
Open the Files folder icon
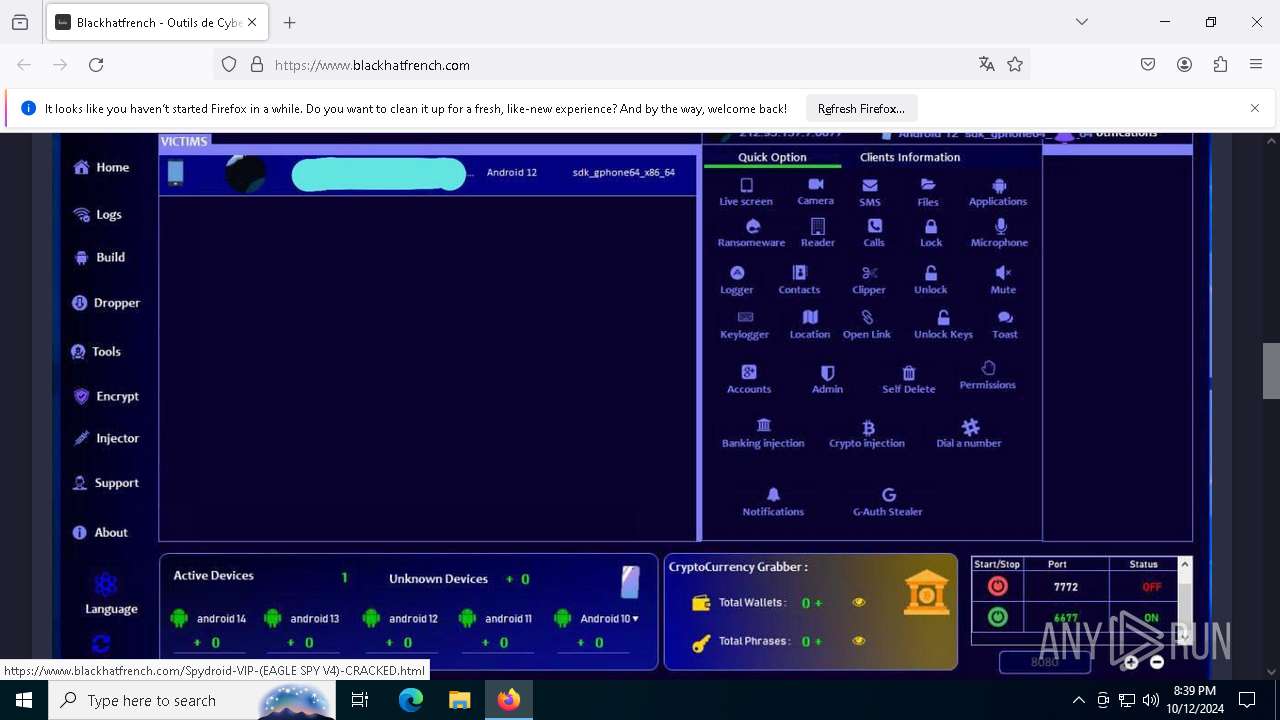(x=928, y=185)
